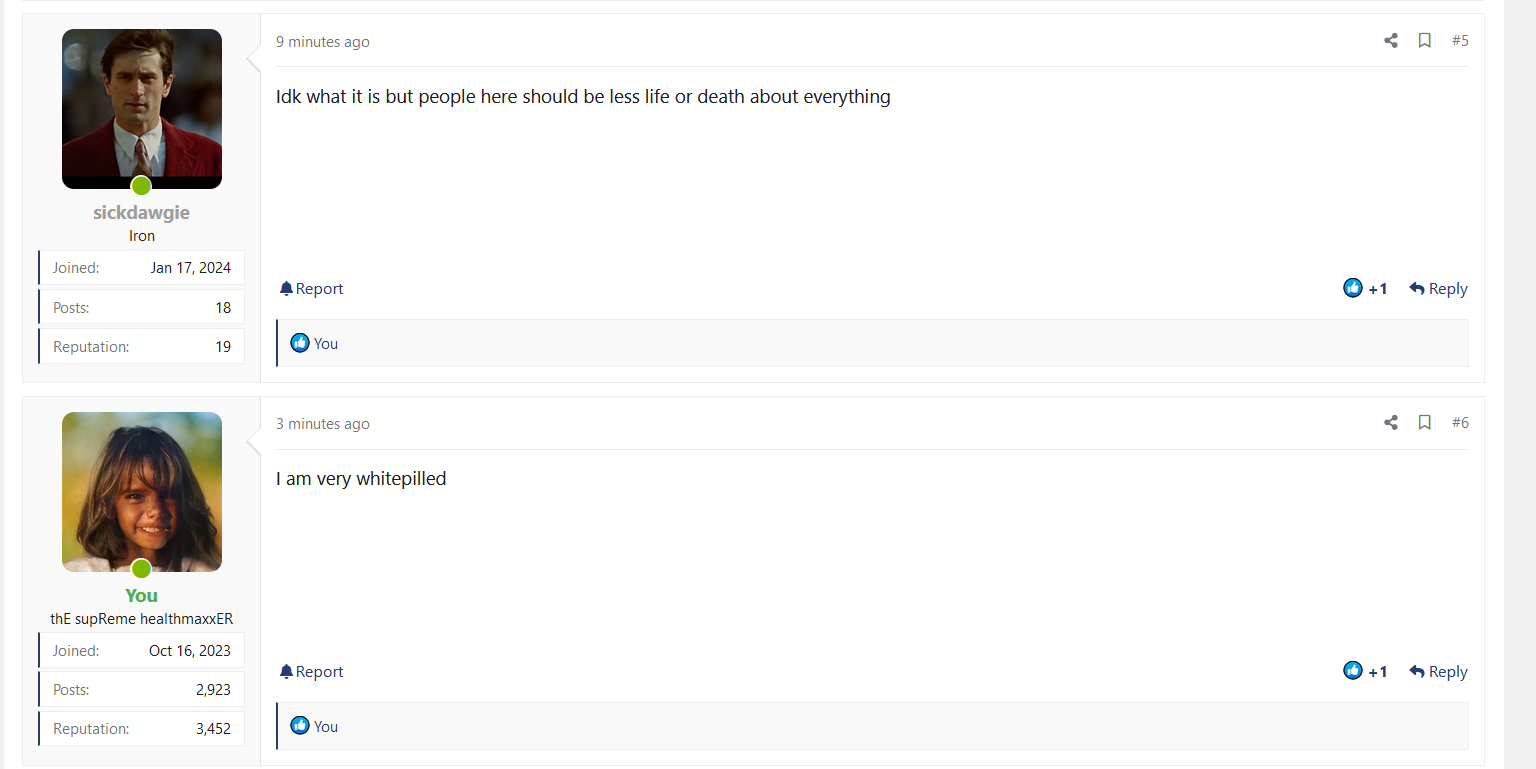The image size is (1536, 769).
Task: Click 'You' in post #5 likes bar
Action: pos(326,344)
